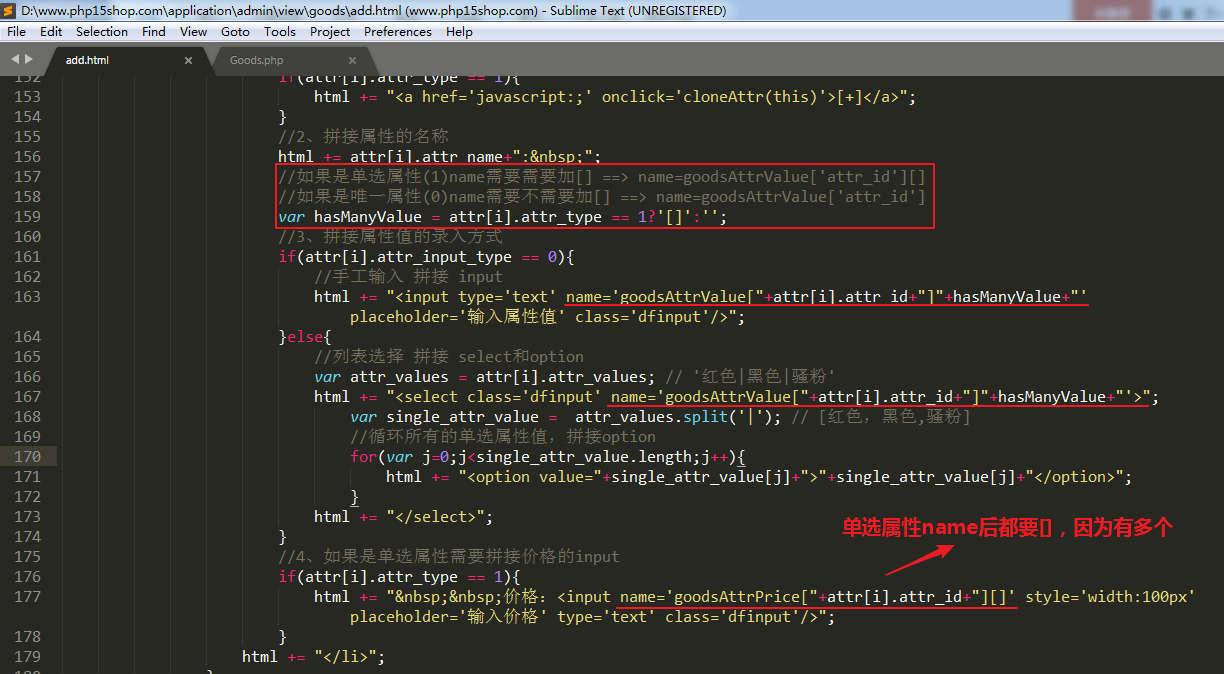Open the File menu
This screenshot has height=674, width=1224.
coord(16,32)
